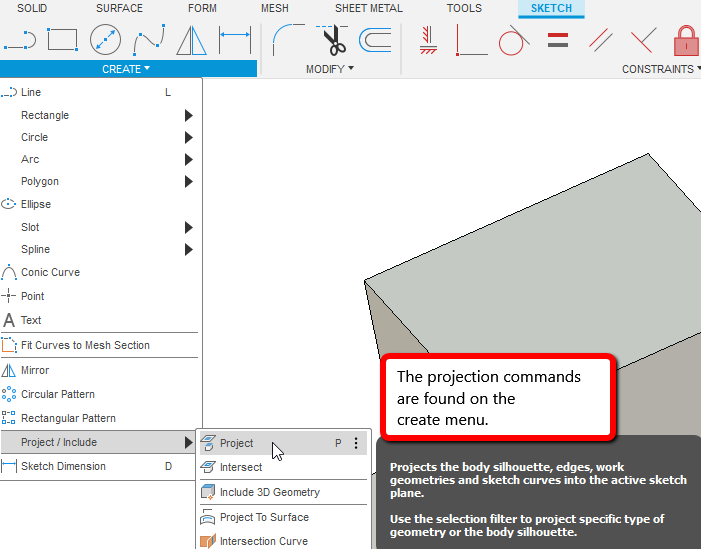Apply the Parallel constraint icon
Screen dimensions: 701x549
pyautogui.click(x=600, y=40)
